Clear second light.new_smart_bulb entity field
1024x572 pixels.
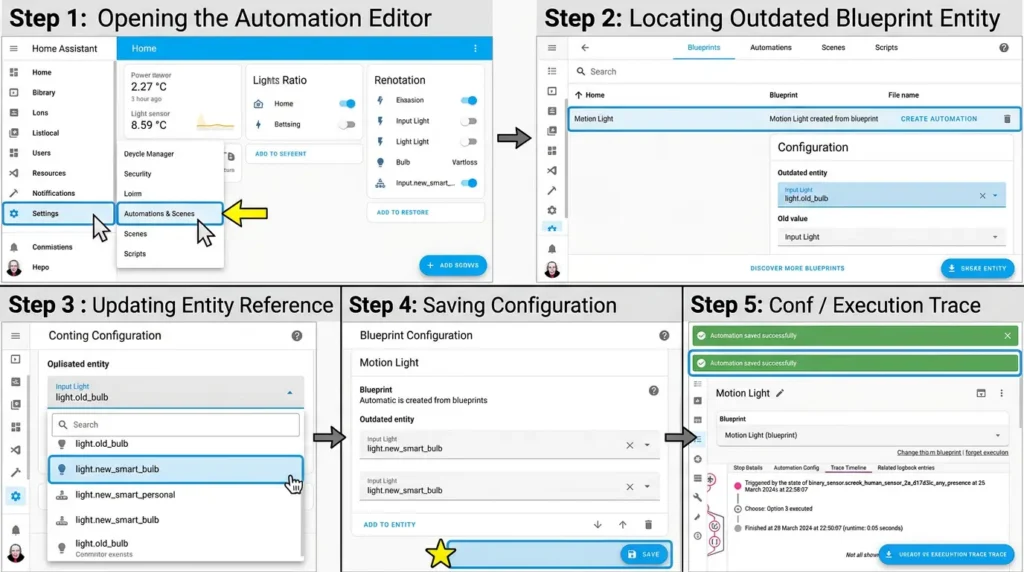click(630, 487)
